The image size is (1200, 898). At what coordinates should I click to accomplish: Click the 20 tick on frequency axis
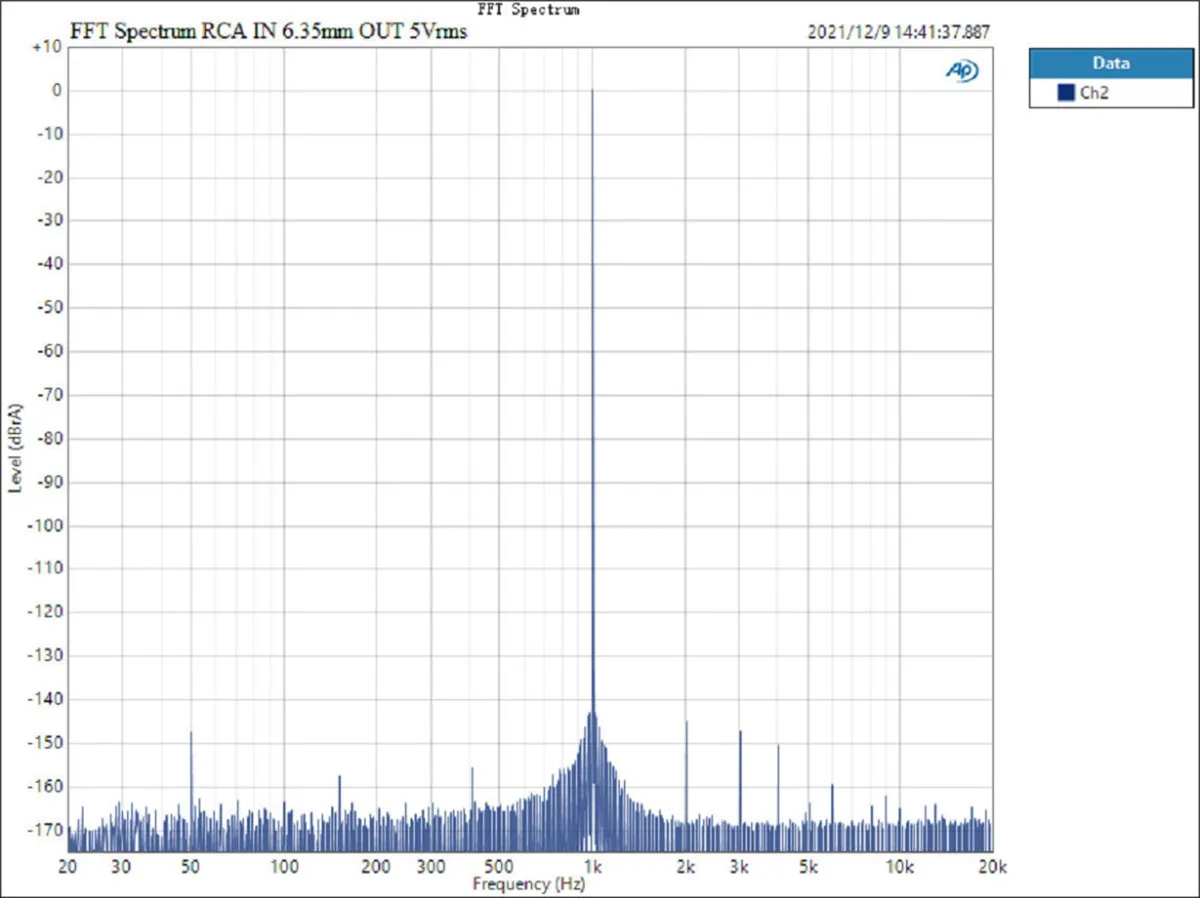pyautogui.click(x=68, y=866)
